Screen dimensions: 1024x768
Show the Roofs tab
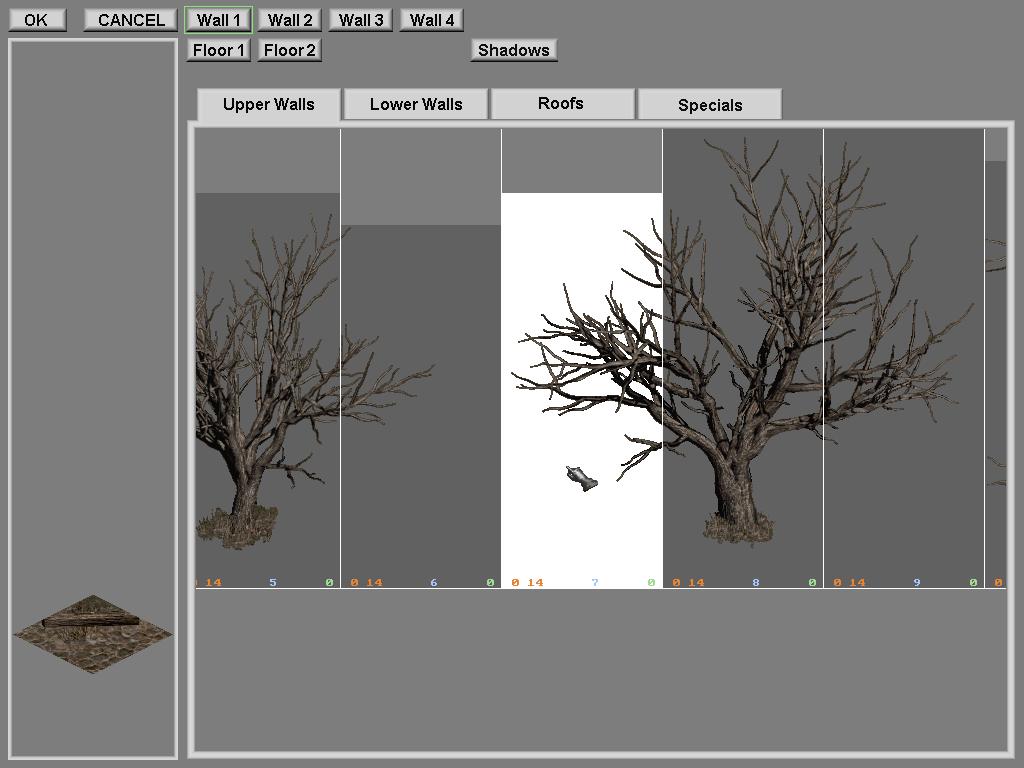561,104
